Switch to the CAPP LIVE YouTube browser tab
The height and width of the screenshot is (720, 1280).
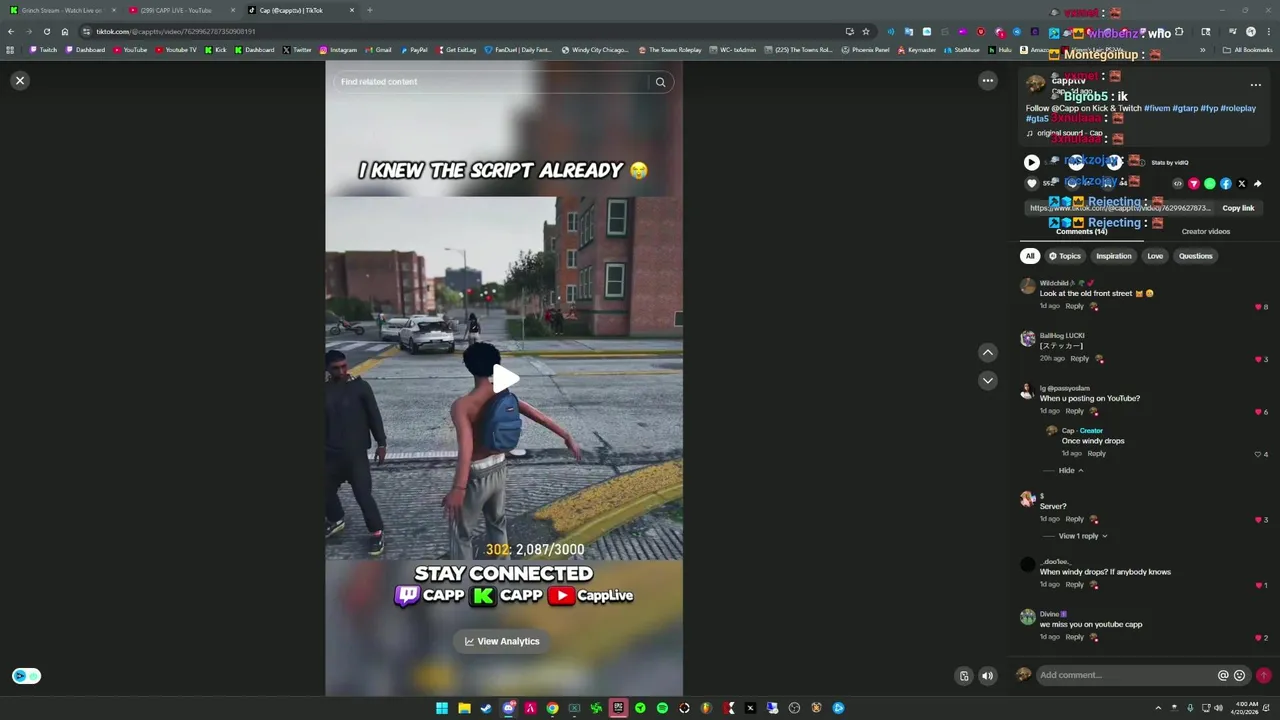180,10
